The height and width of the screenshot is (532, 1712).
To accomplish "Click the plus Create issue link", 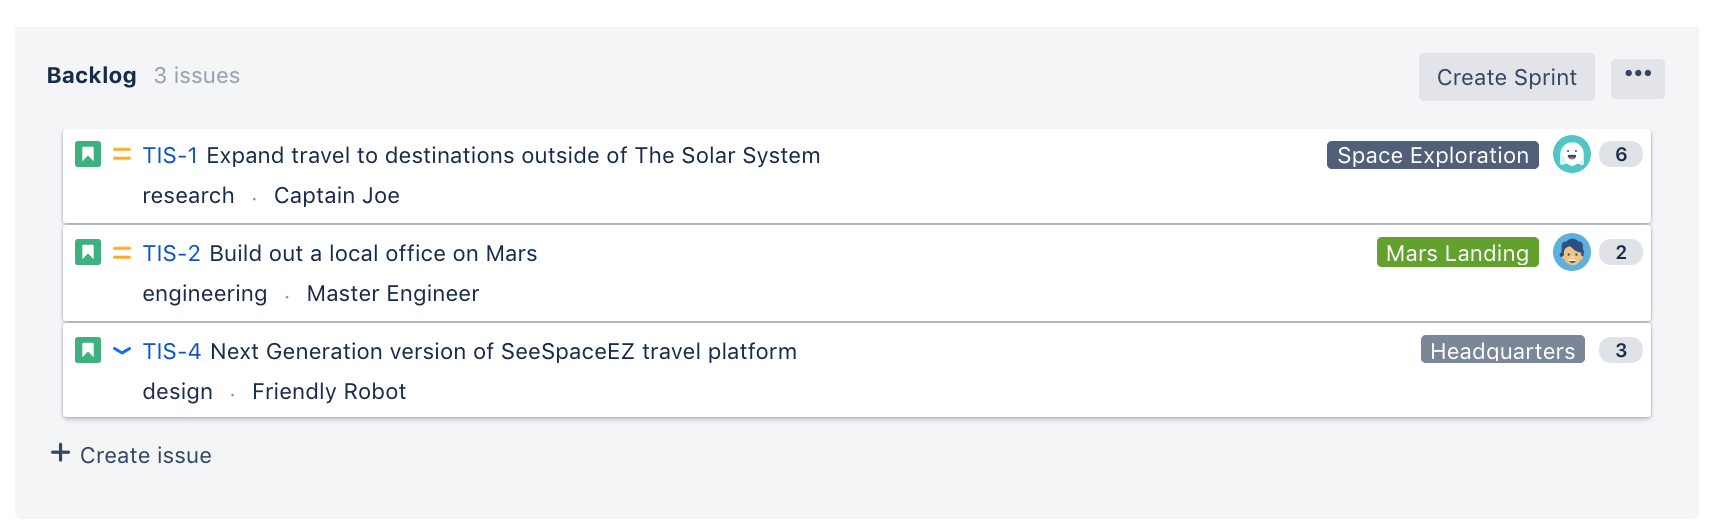I will (132, 455).
